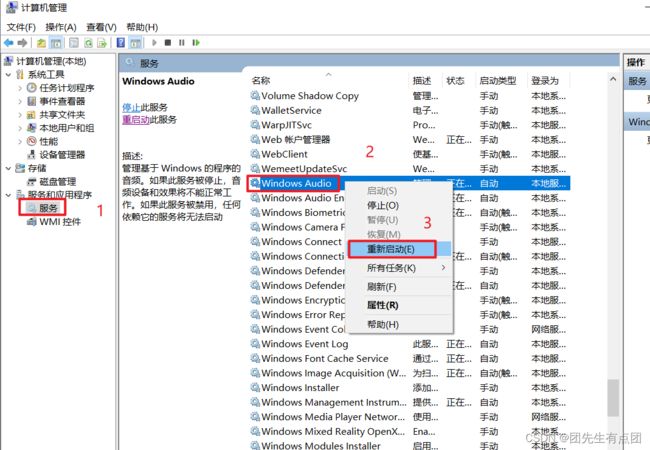
Task: Click the 任务计划程序 clock icon
Action: pos(32,88)
